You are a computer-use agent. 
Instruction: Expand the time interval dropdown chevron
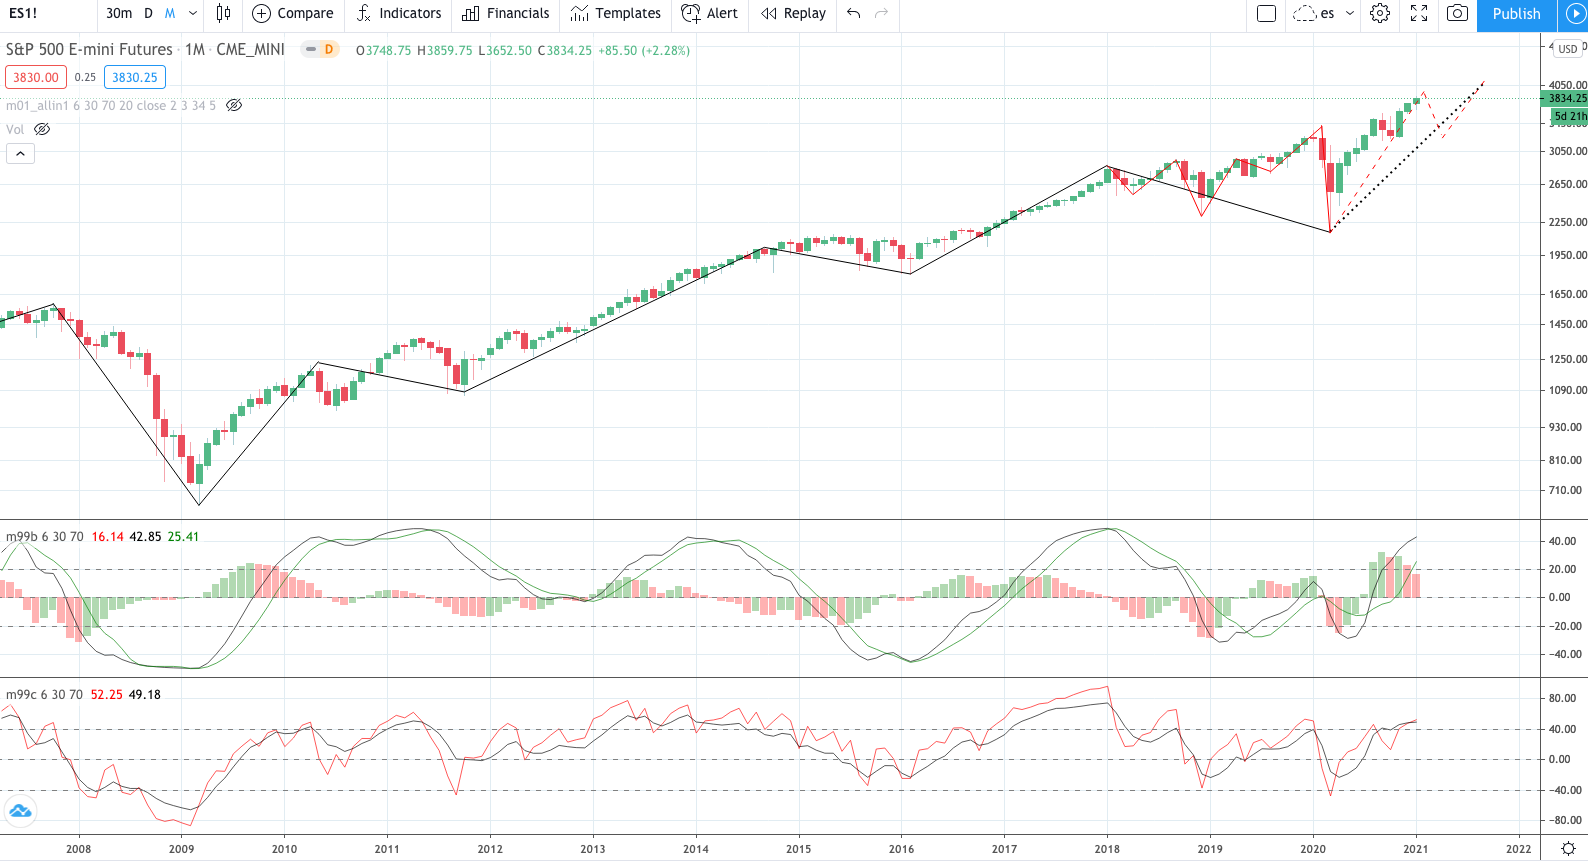tap(193, 13)
